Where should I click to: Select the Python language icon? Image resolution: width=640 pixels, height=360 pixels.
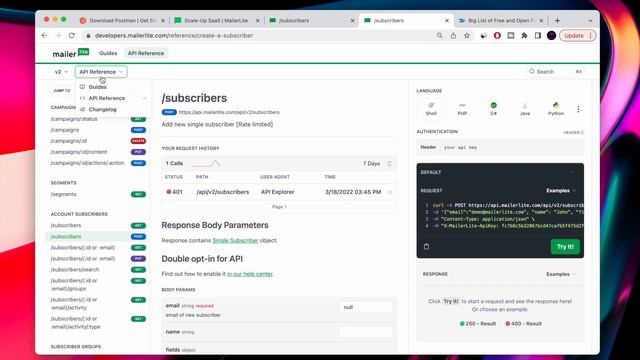[556, 109]
